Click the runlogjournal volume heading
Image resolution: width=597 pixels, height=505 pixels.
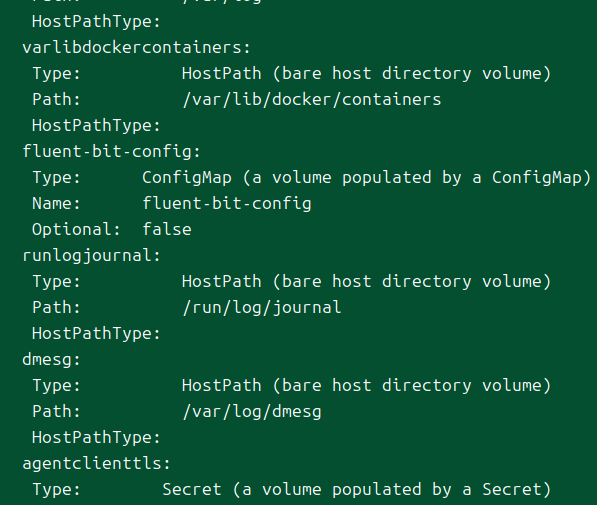(91, 256)
